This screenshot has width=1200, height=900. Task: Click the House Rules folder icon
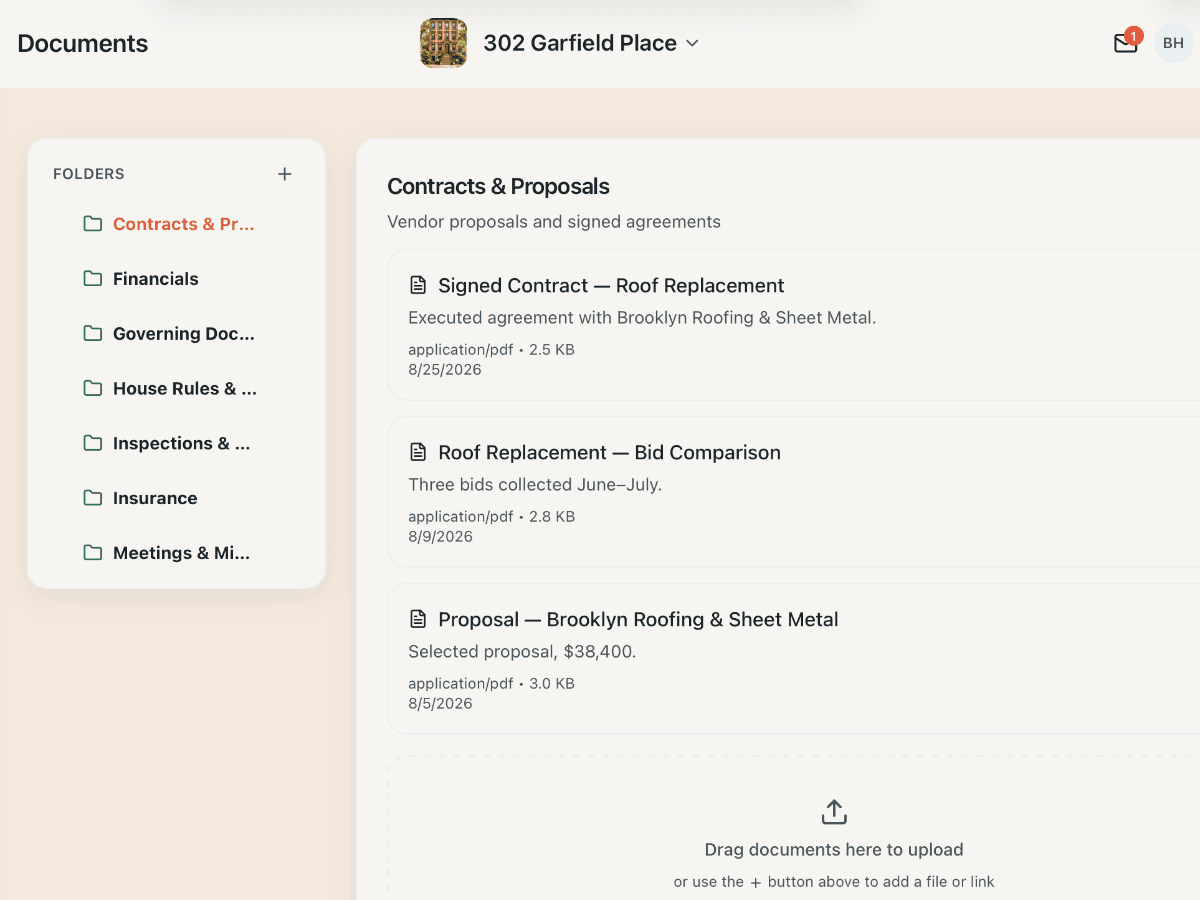point(93,389)
